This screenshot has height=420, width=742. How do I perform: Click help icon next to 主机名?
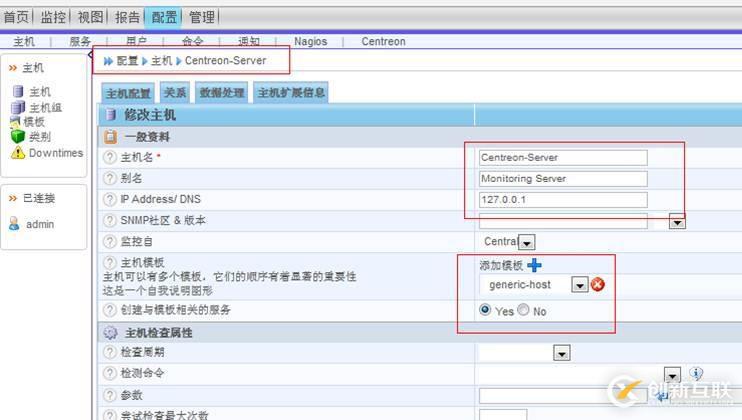click(110, 158)
